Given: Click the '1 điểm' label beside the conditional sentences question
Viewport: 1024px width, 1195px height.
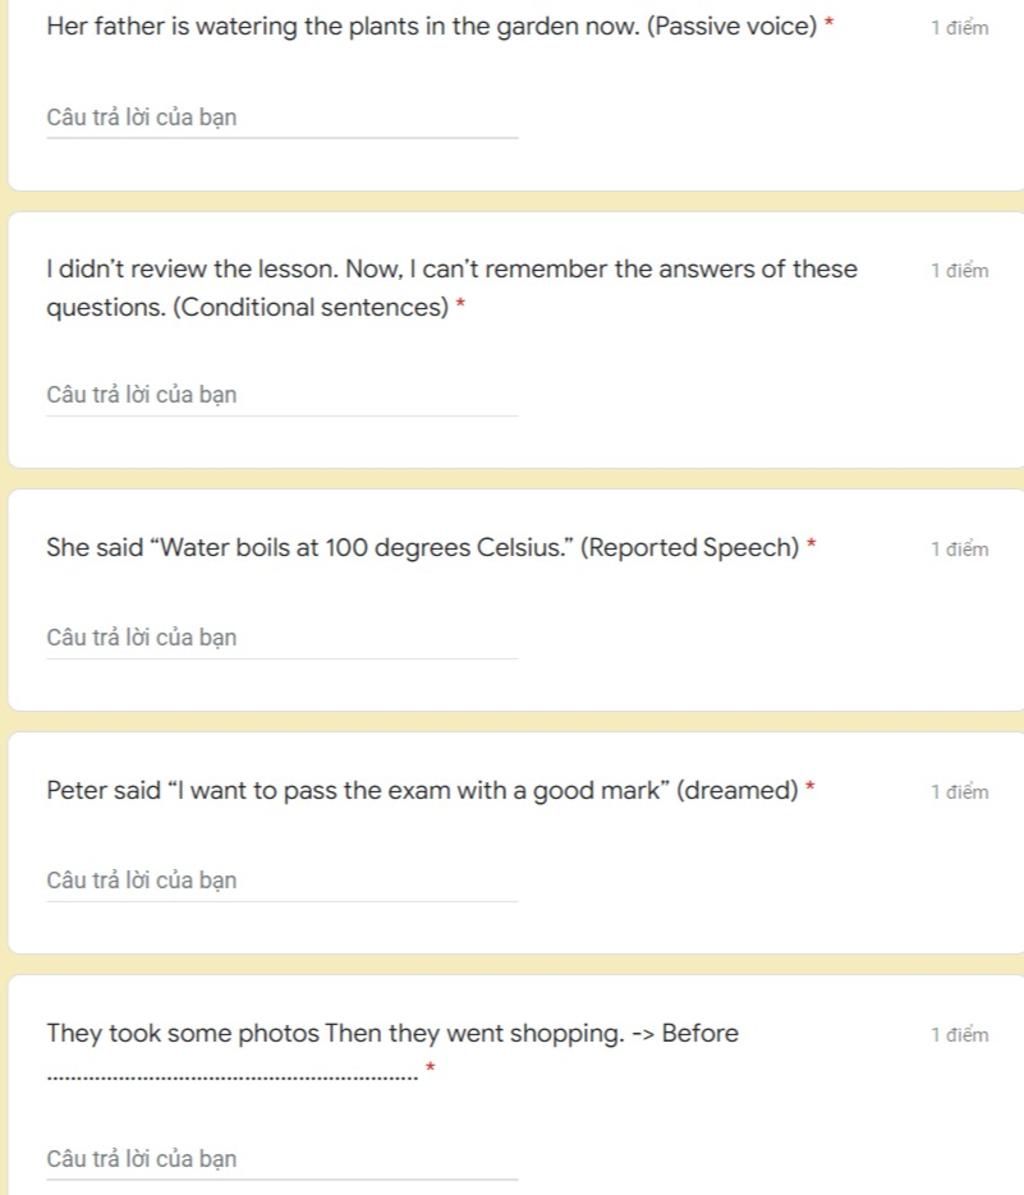Looking at the screenshot, I should click(960, 271).
